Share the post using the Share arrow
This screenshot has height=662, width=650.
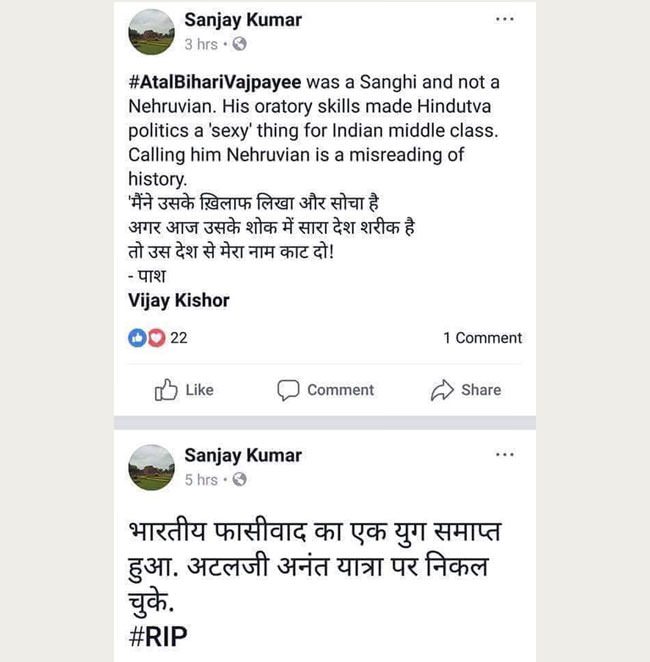point(466,390)
